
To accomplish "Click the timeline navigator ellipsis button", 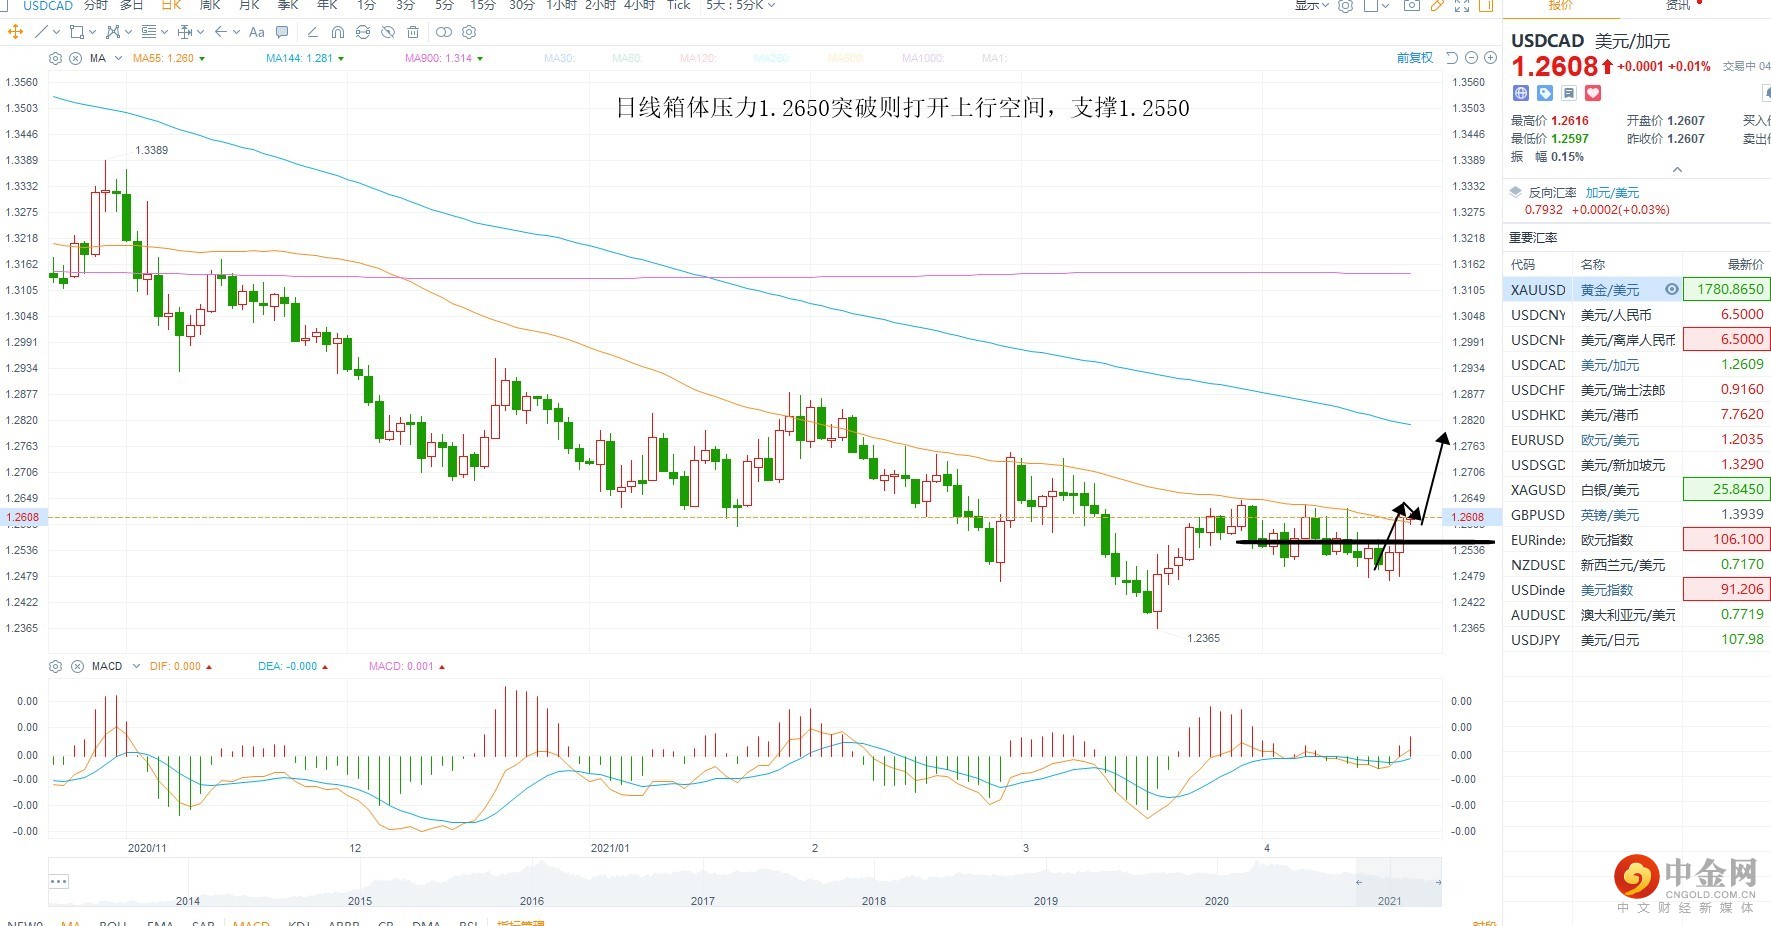I will 59,881.
